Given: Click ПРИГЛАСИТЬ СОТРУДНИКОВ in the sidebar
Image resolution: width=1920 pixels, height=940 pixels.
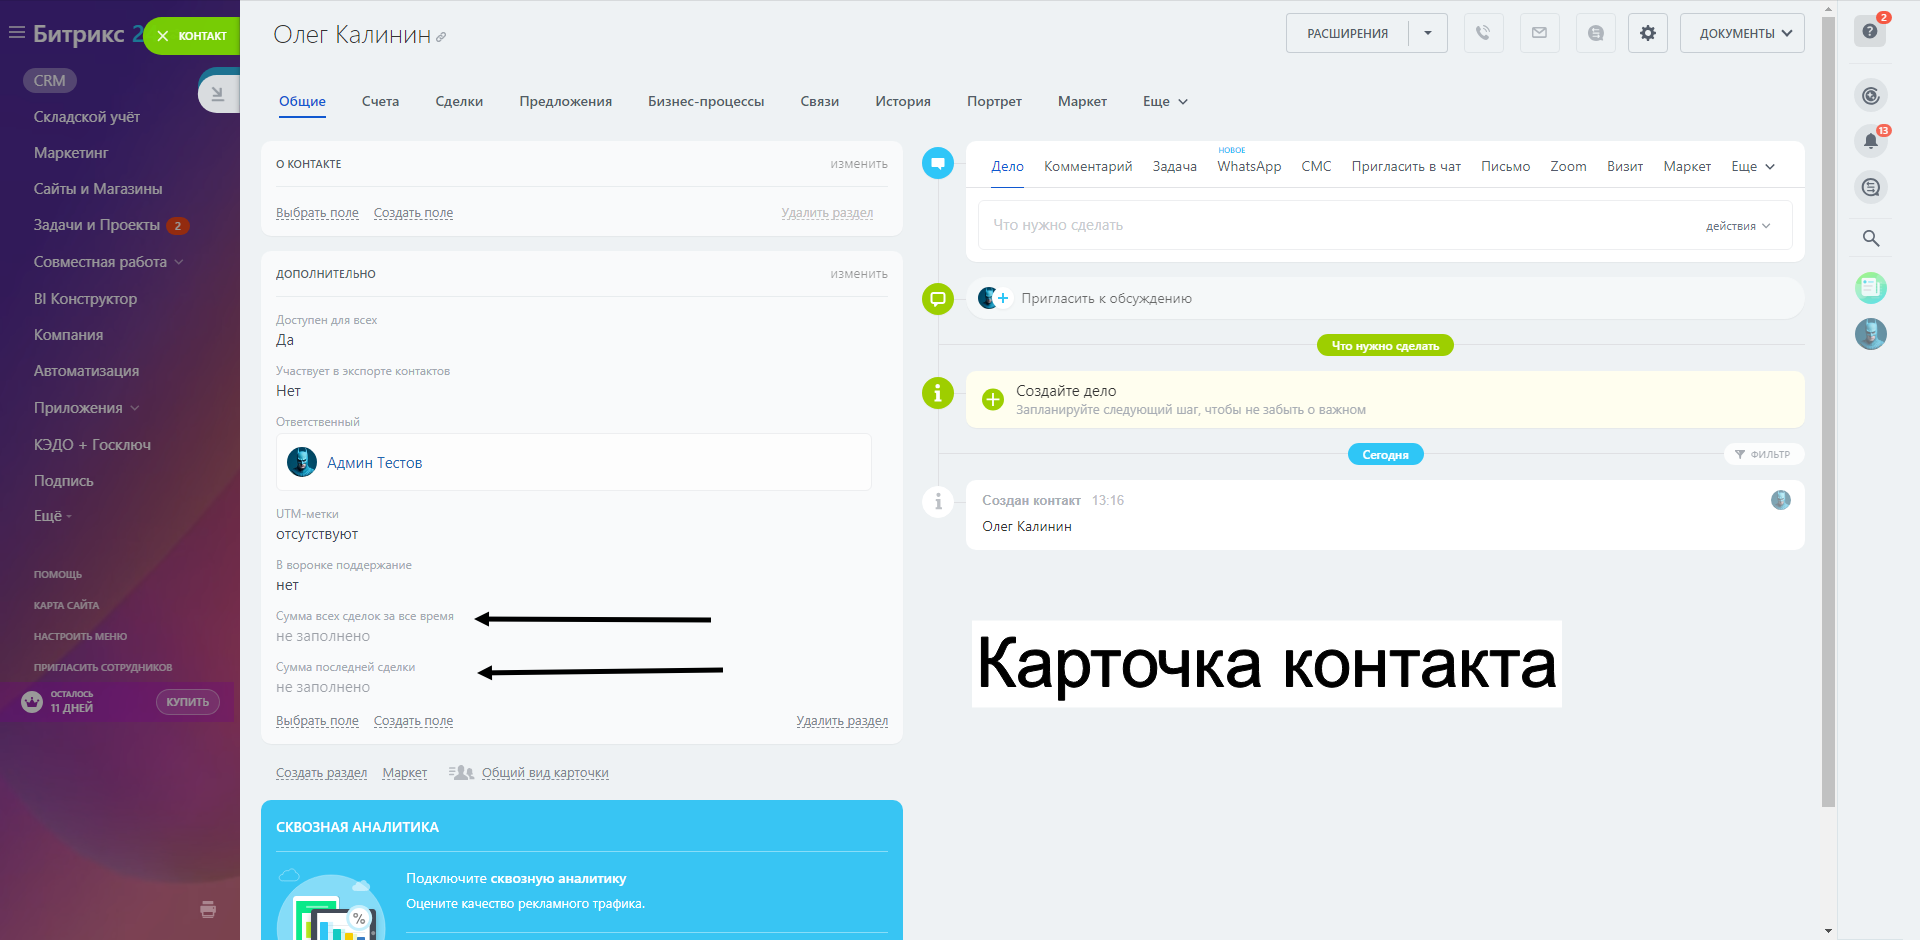Looking at the screenshot, I should [103, 668].
